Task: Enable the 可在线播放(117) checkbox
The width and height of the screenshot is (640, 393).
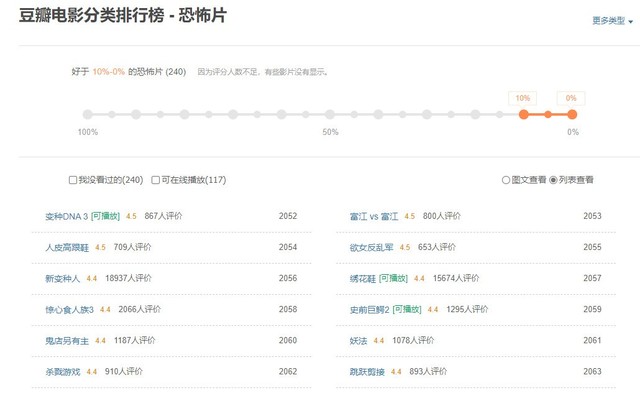Action: [x=156, y=180]
